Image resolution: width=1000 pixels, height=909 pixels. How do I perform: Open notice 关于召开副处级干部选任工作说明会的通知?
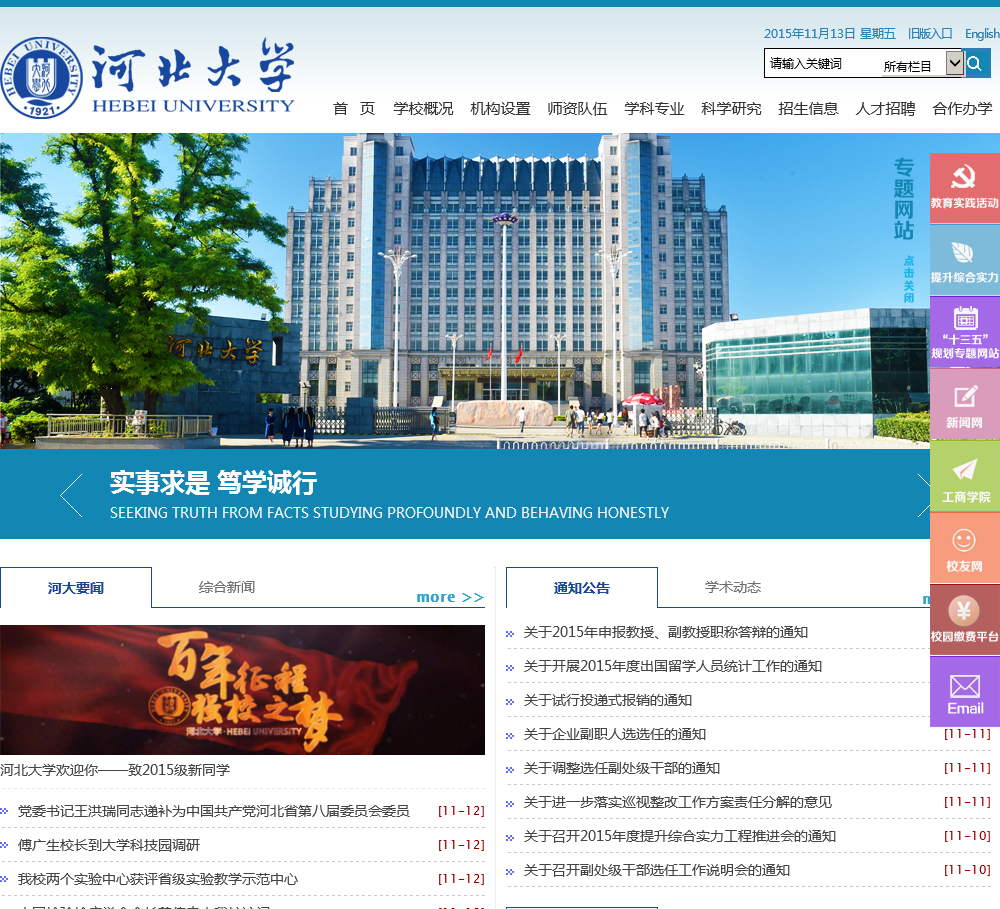pos(657,870)
